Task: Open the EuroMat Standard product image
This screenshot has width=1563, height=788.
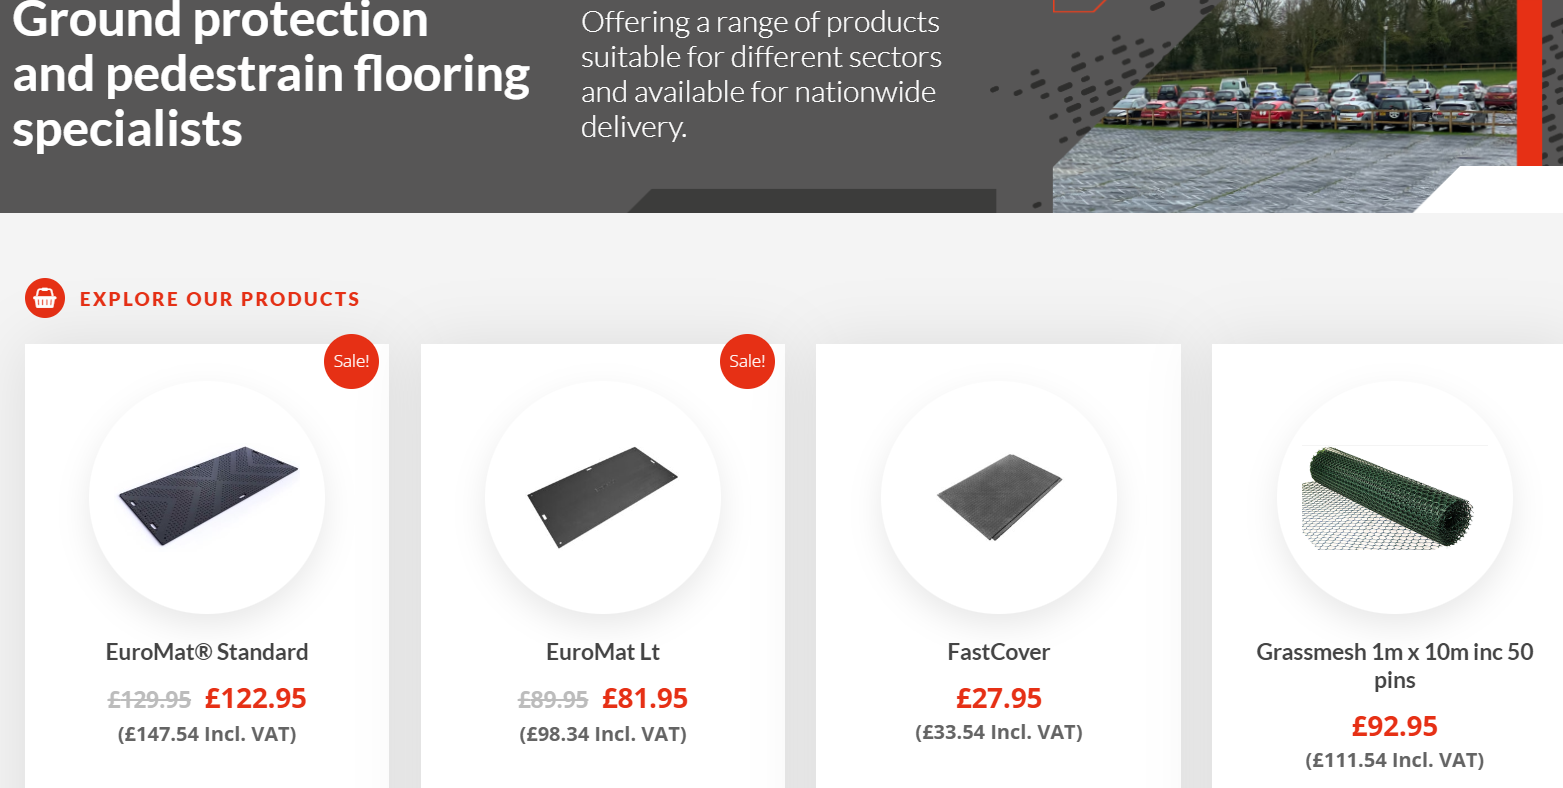Action: 207,496
